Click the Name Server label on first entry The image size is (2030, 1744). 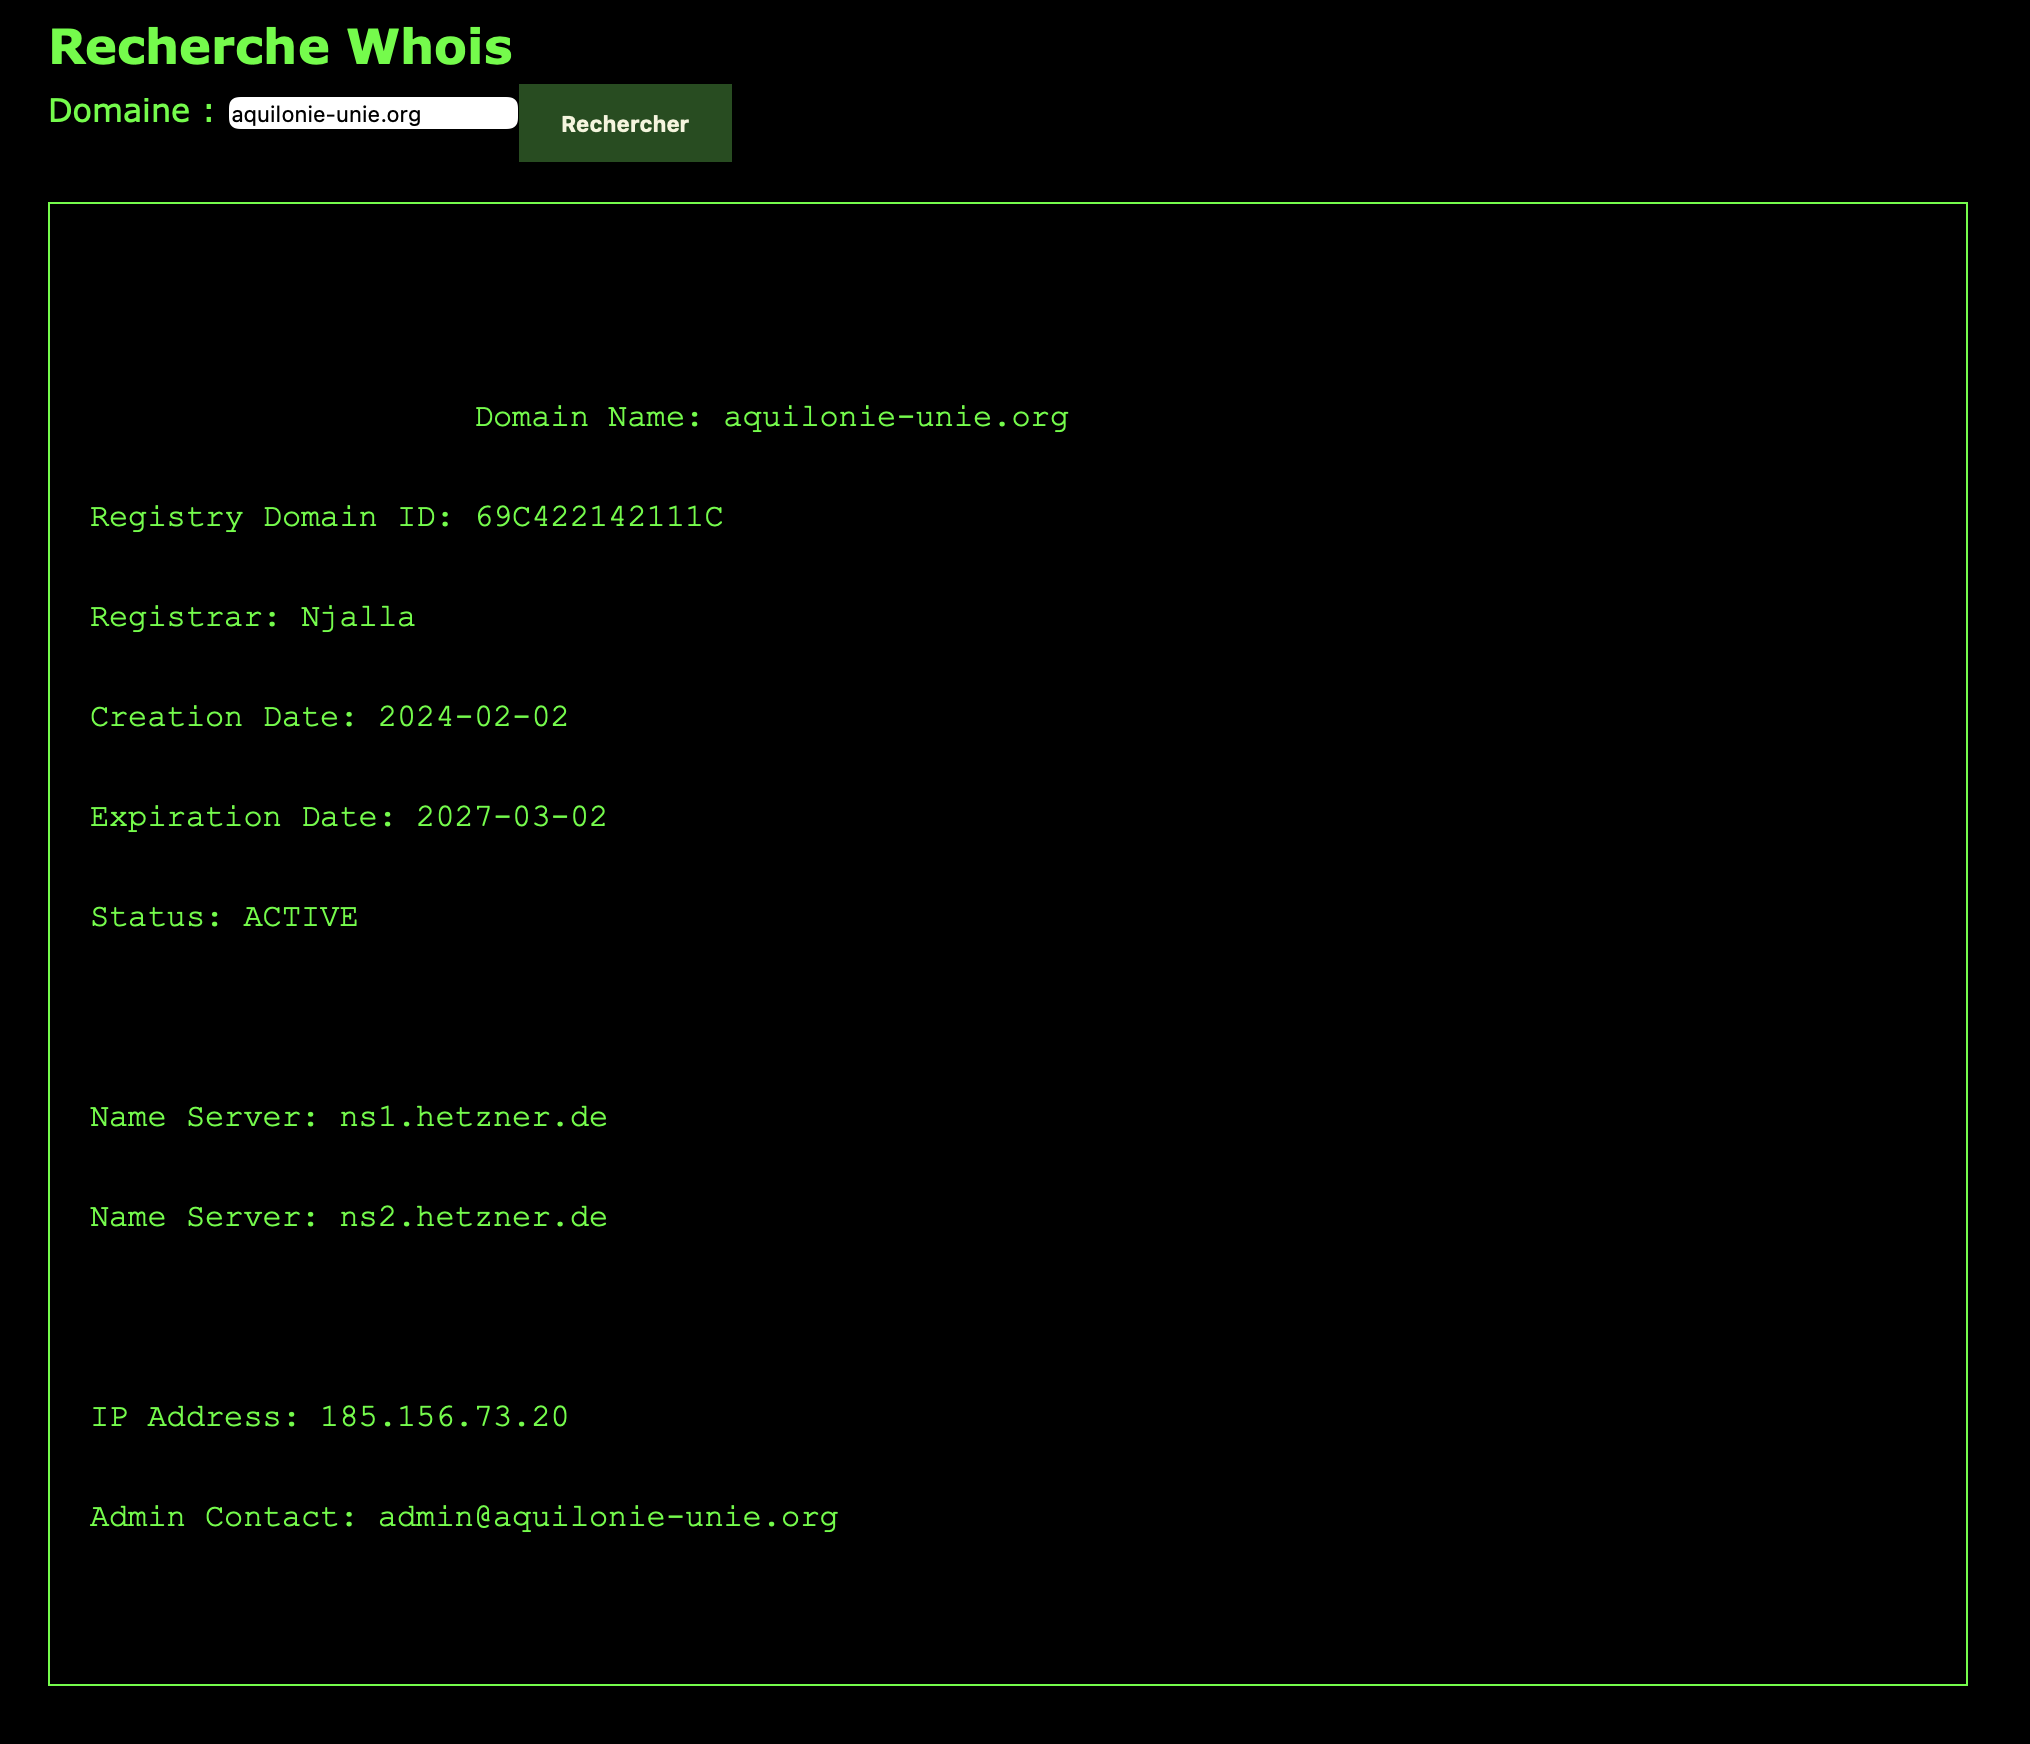click(203, 1117)
